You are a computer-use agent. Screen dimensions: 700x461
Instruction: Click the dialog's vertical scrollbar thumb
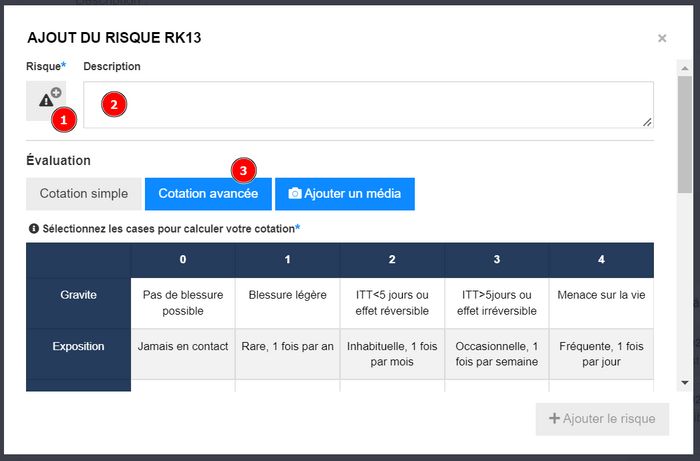click(684, 134)
